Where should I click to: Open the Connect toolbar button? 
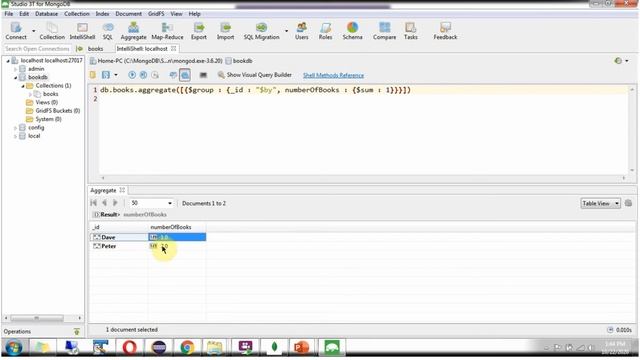coord(16,31)
